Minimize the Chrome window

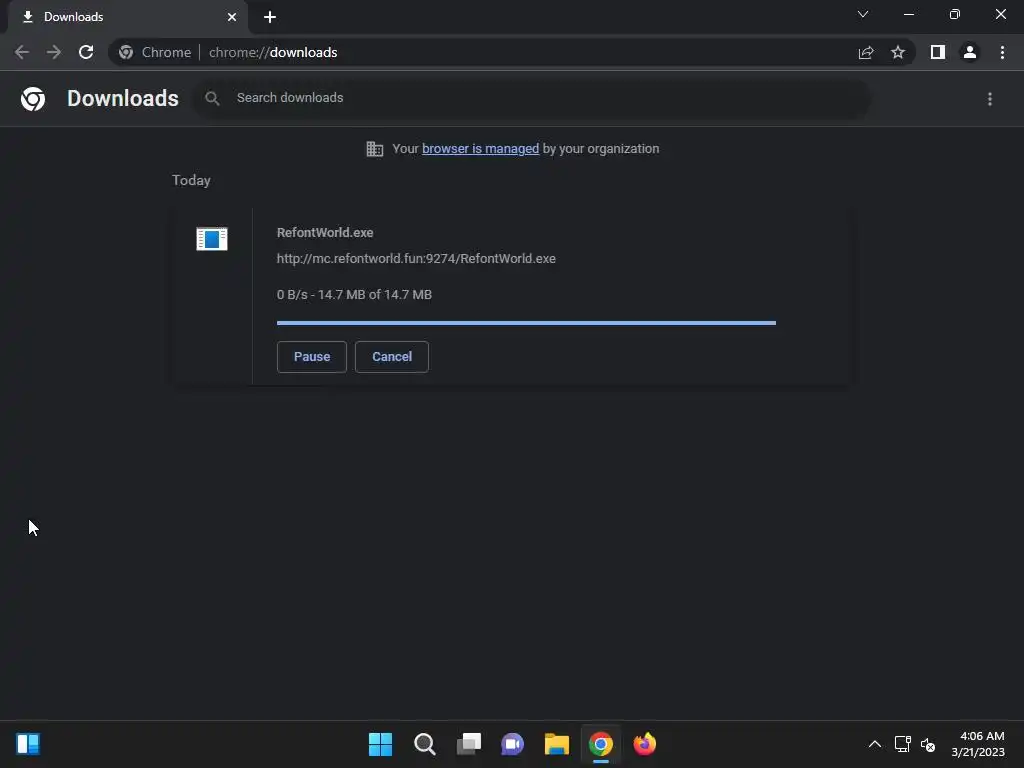(x=909, y=14)
